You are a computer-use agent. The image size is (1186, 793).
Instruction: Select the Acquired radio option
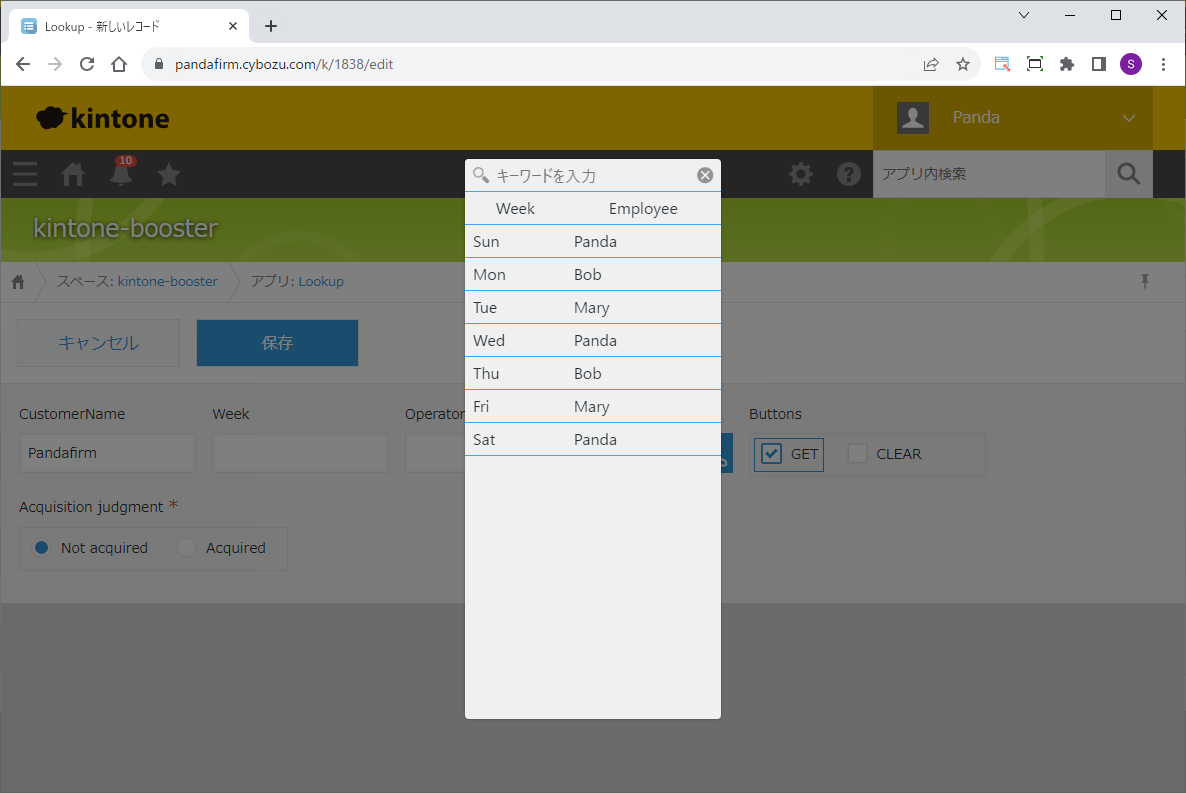pos(187,548)
